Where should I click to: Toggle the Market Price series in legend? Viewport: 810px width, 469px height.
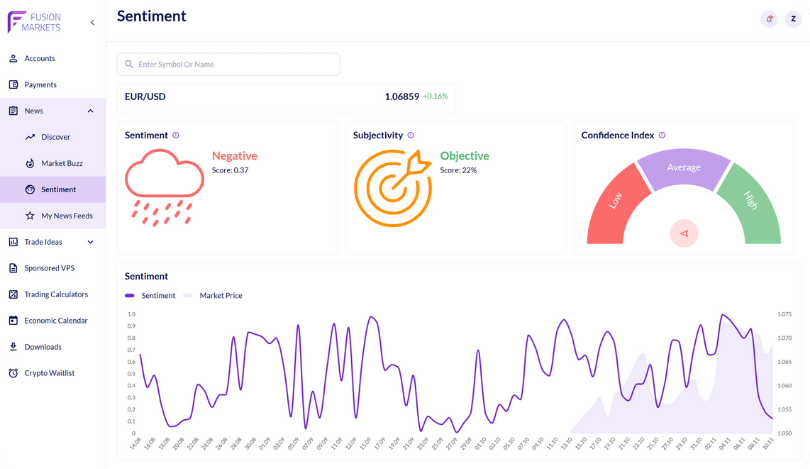click(213, 295)
